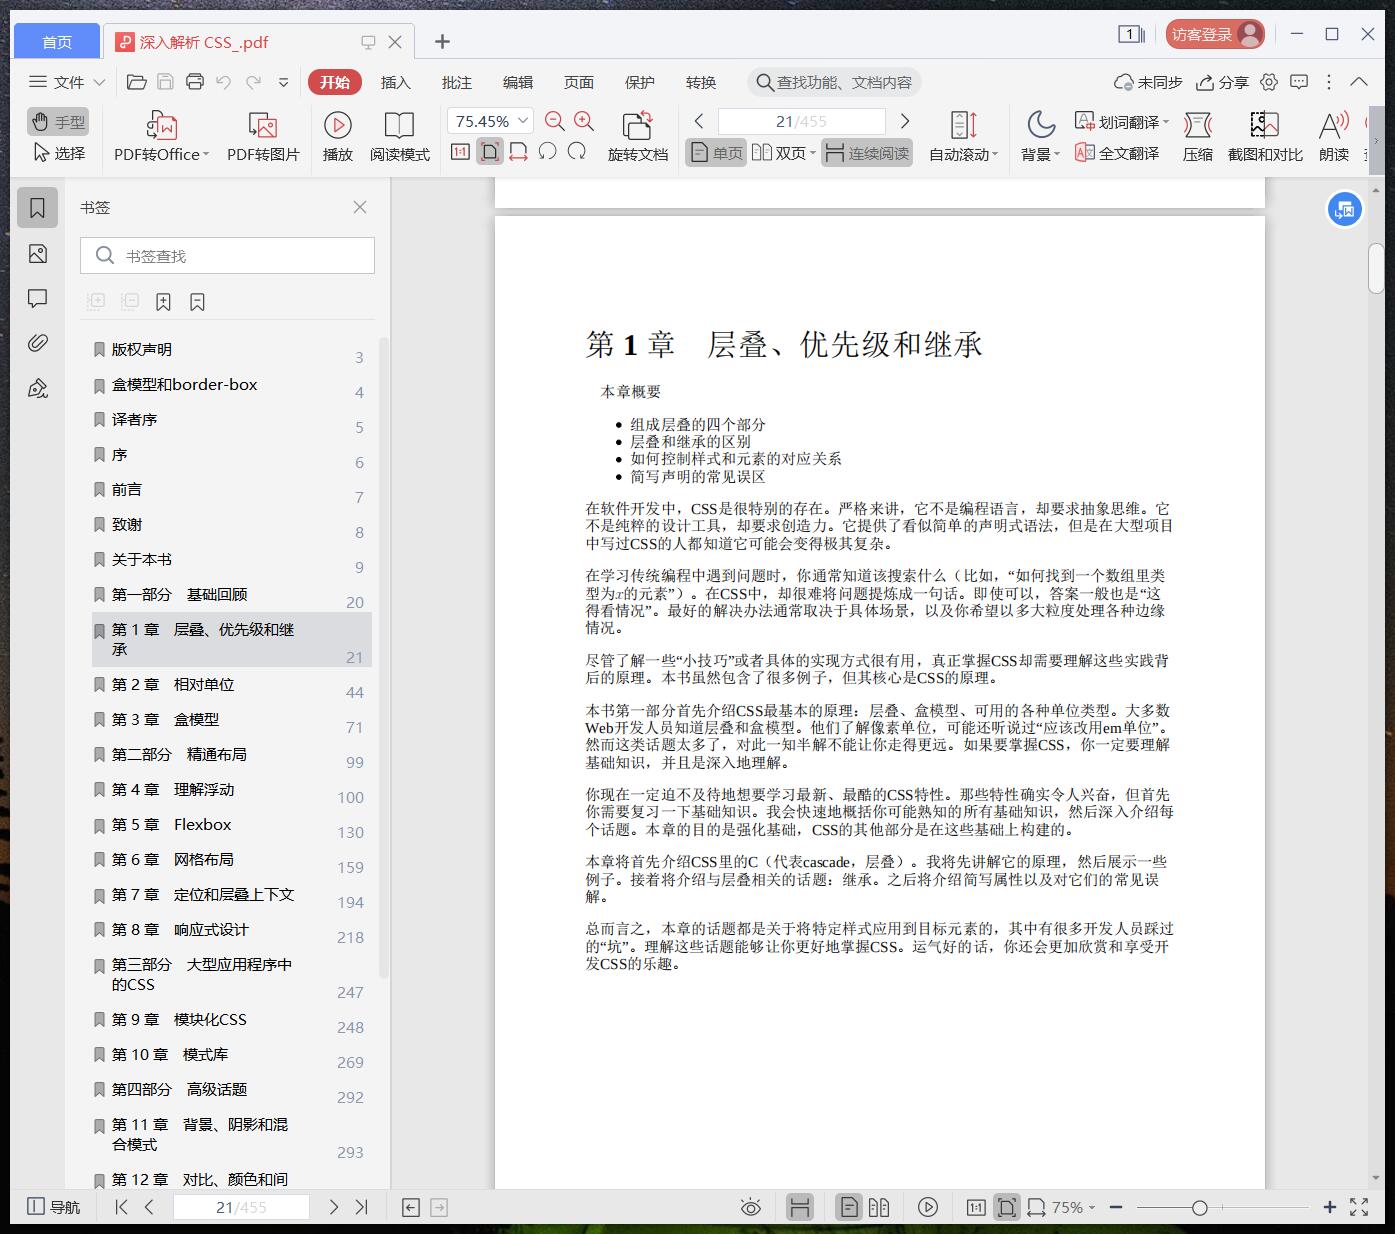Screen dimensions: 1395x1234
Task: Jump to last page in status bar
Action: [362, 1207]
